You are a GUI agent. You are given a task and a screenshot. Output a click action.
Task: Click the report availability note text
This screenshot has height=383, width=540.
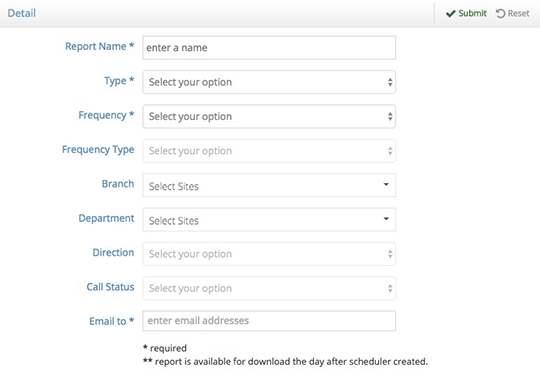285,362
